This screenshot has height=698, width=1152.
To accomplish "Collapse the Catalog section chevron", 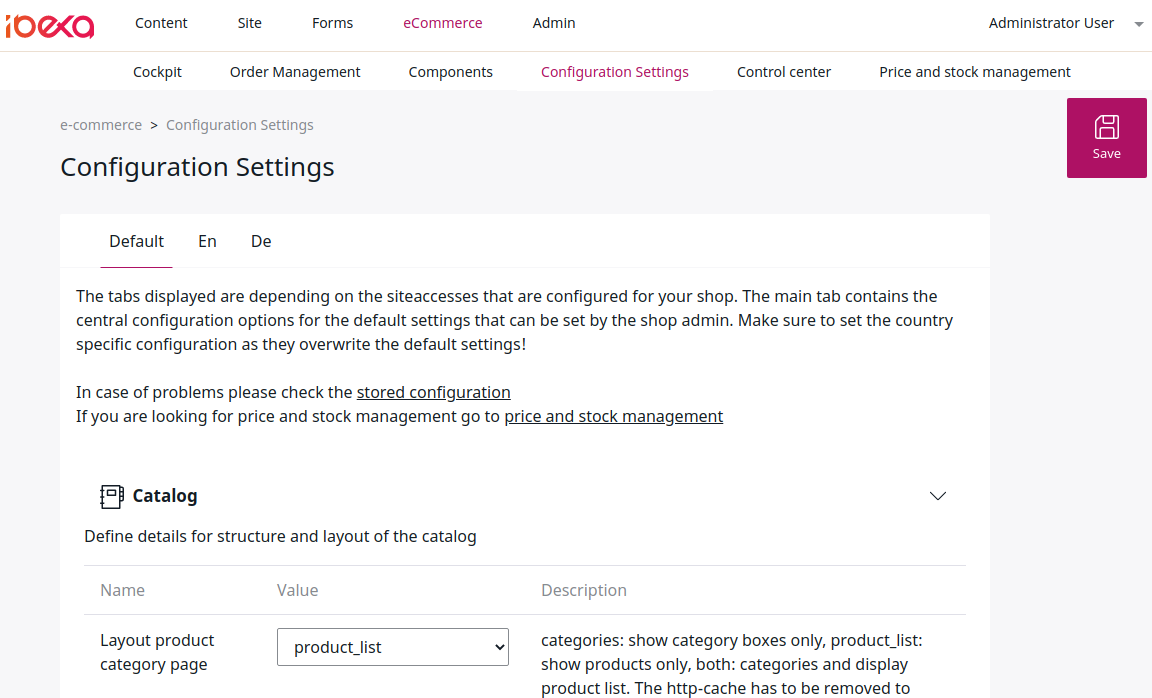I will pos(937,496).
